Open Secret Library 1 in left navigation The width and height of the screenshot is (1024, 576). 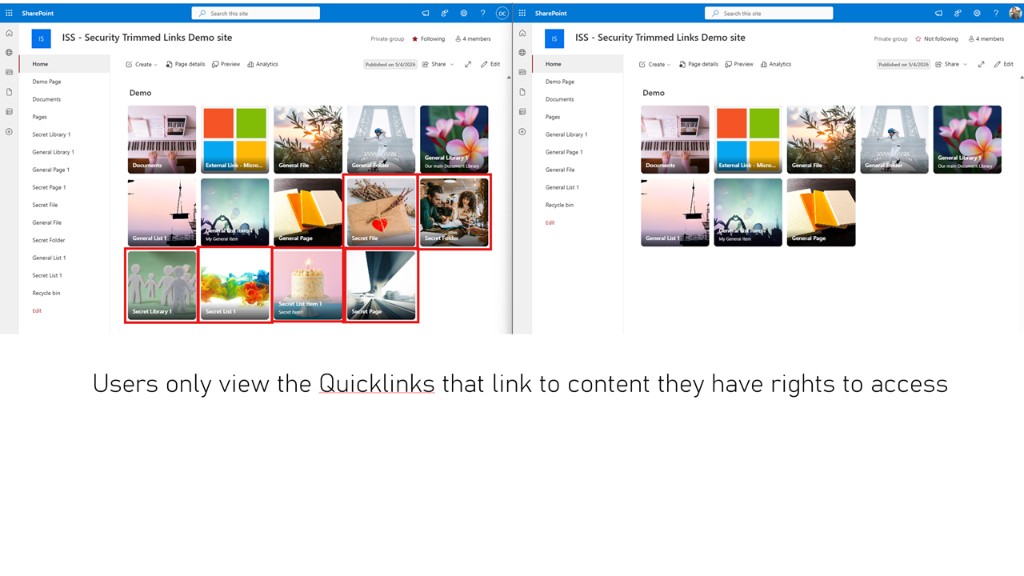click(x=52, y=135)
